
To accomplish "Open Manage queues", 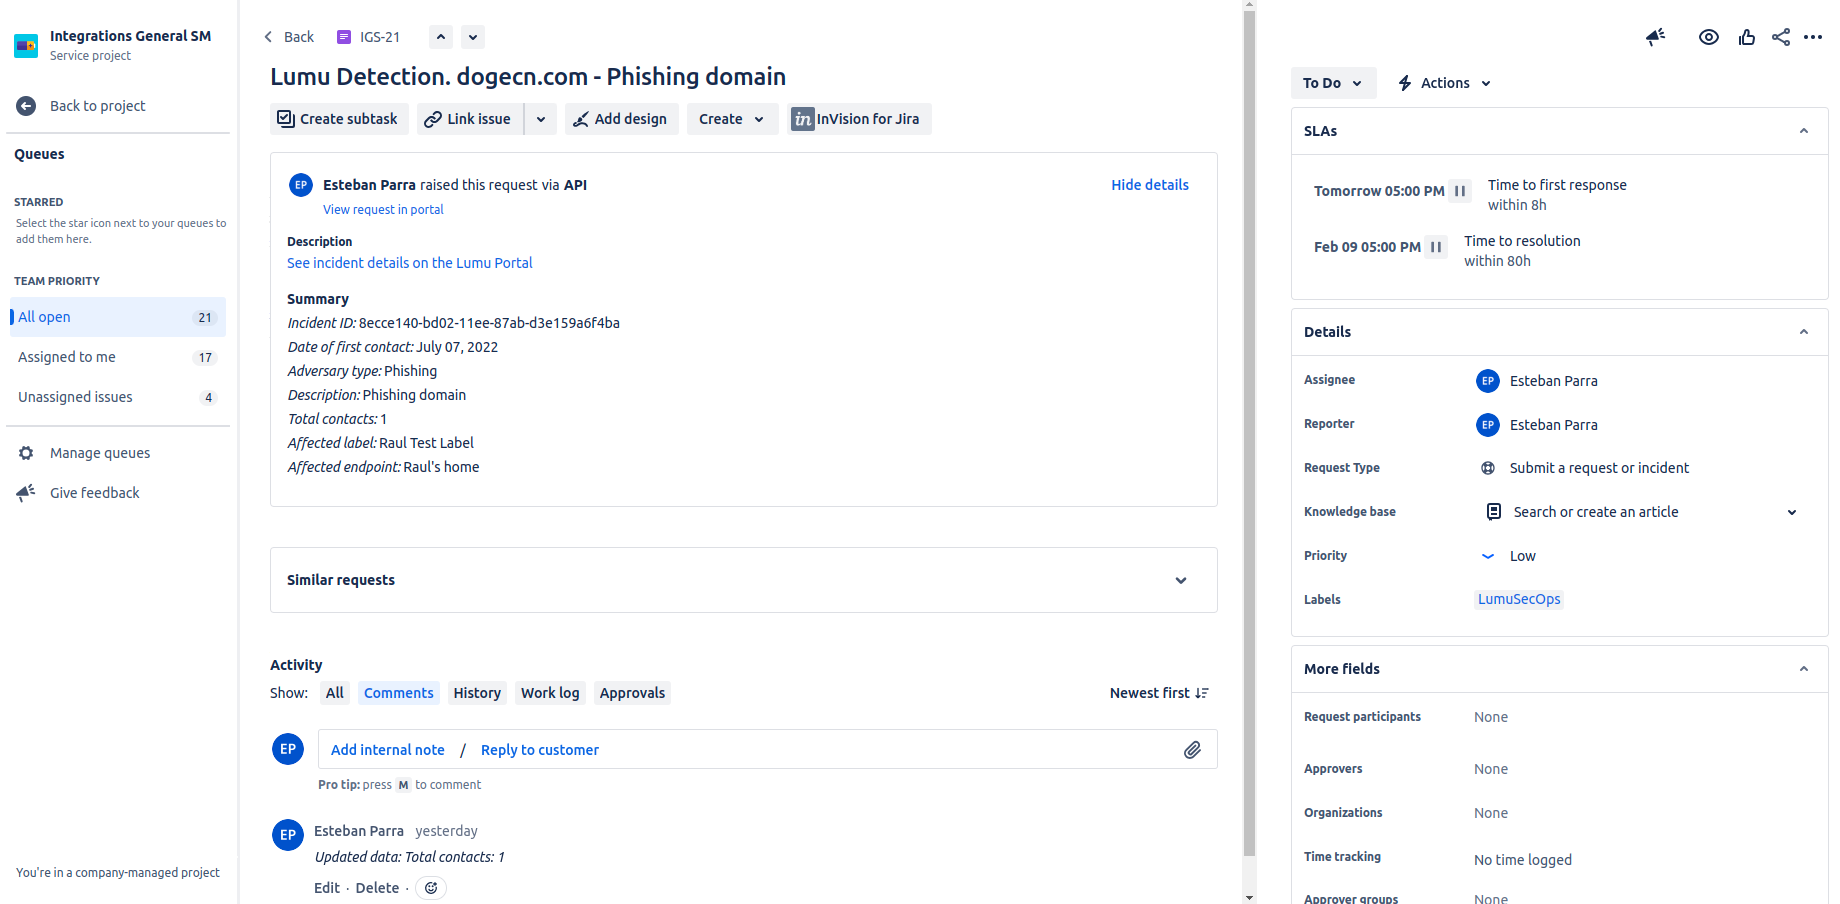I will [x=100, y=453].
